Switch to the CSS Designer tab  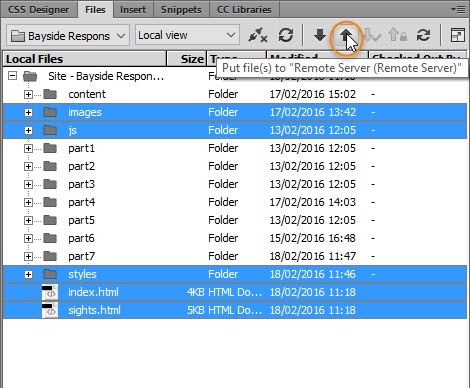[x=39, y=9]
